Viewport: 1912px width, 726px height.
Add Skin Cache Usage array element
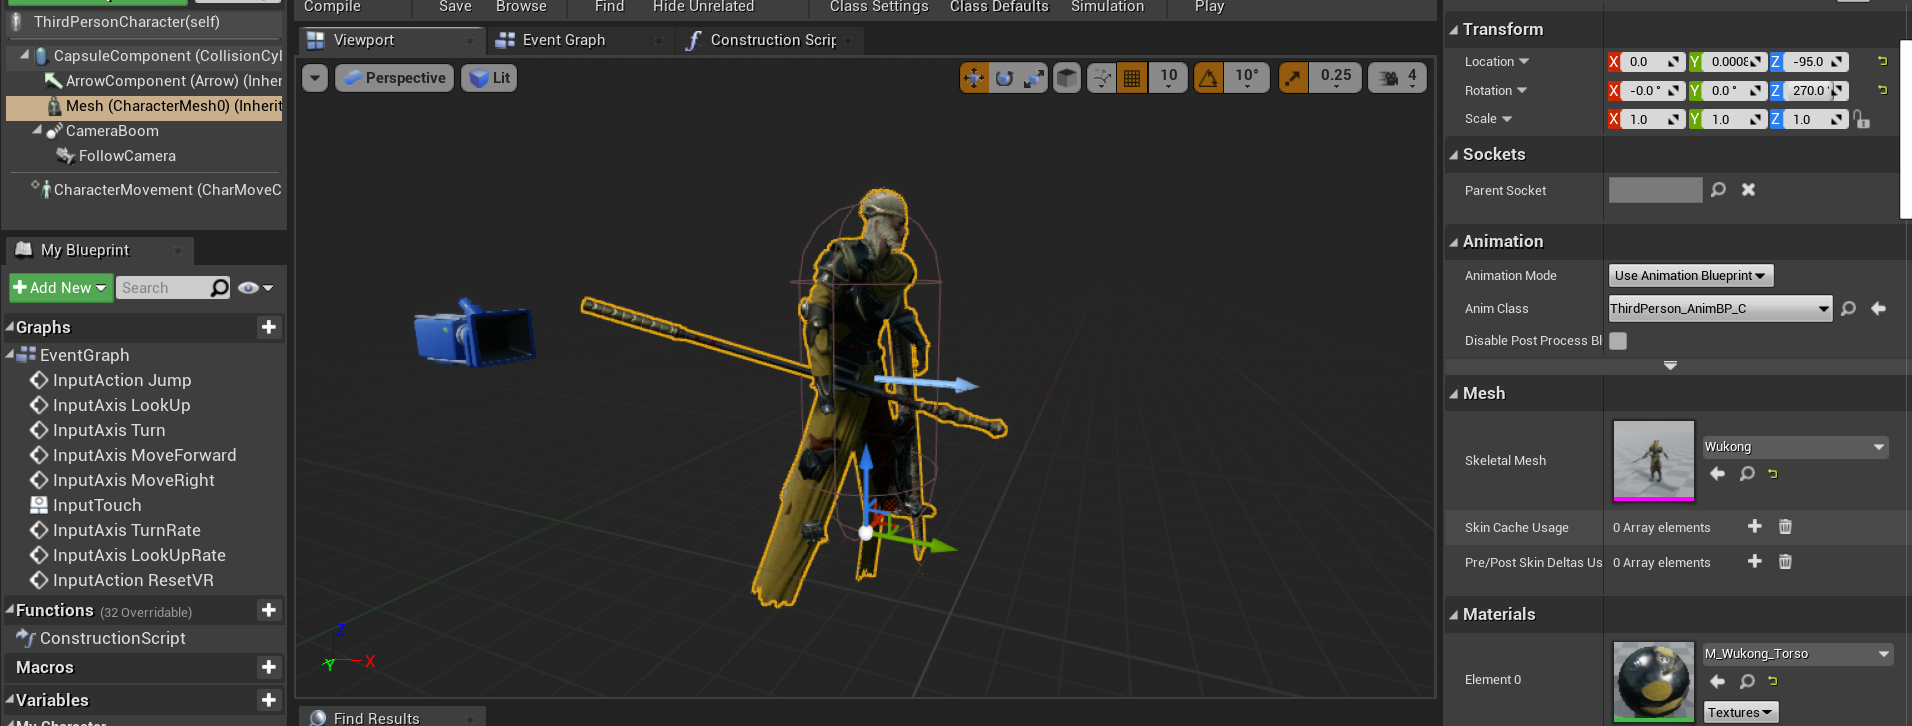click(x=1754, y=526)
